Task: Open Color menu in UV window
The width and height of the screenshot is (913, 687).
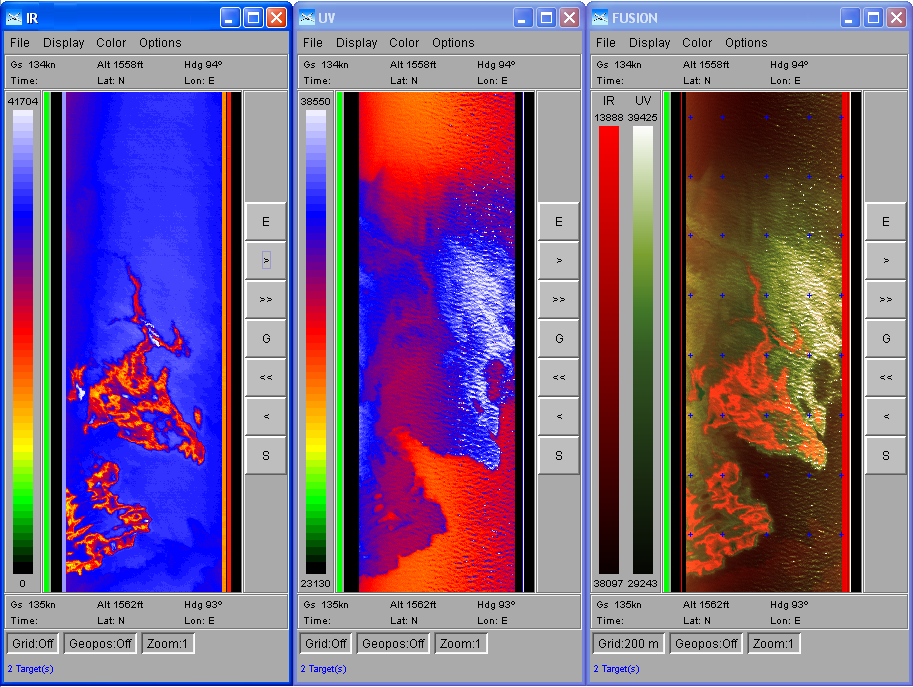Action: (404, 43)
